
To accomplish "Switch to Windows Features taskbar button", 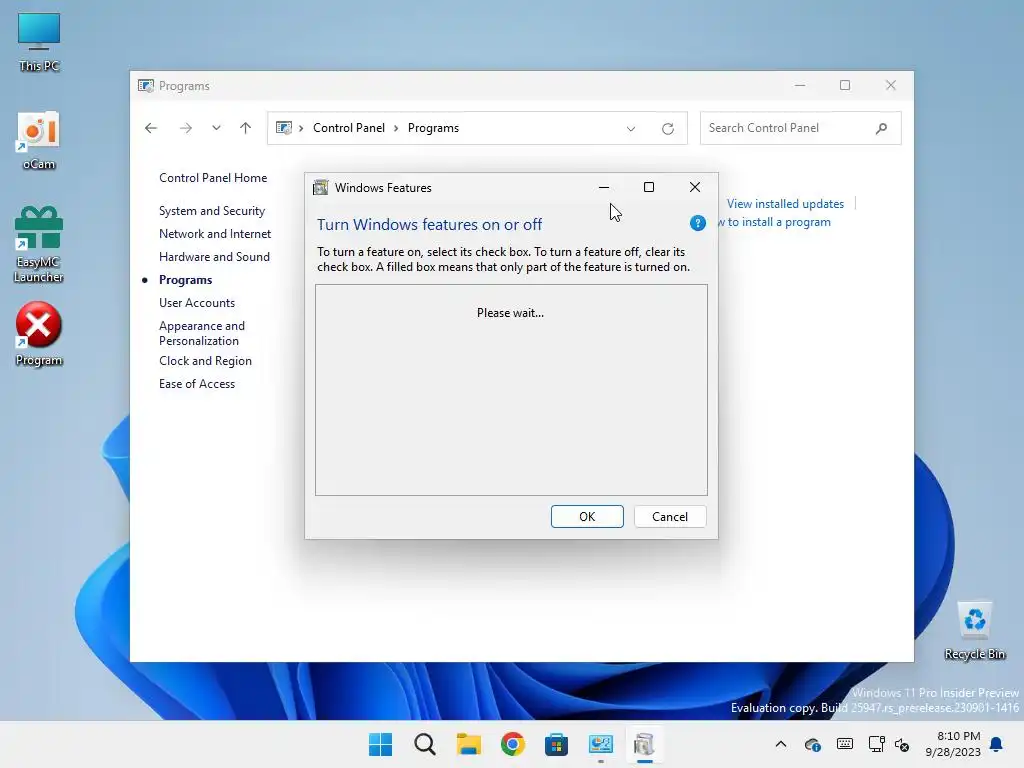I will pyautogui.click(x=644, y=744).
